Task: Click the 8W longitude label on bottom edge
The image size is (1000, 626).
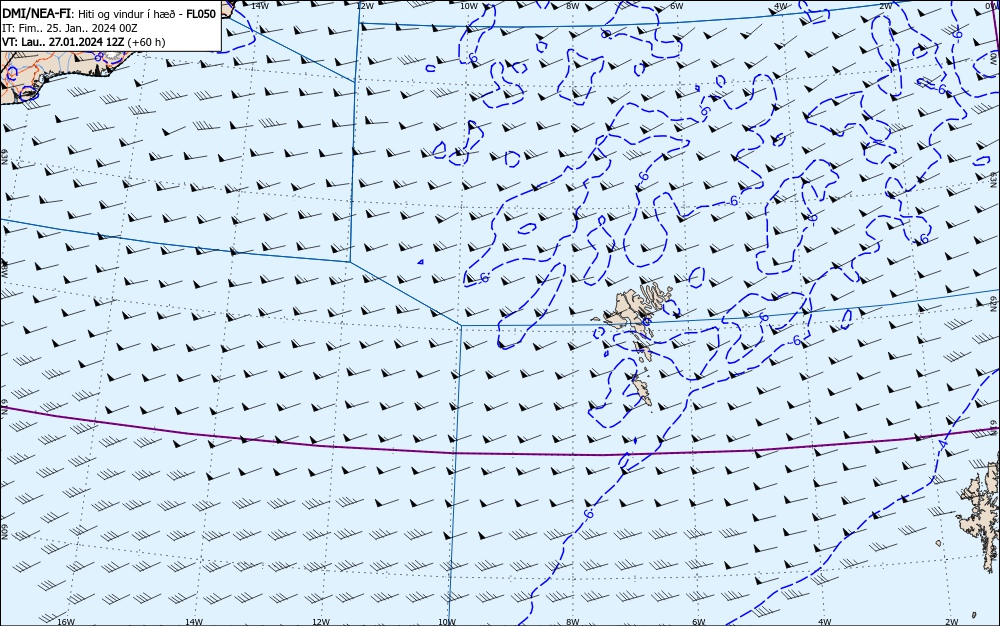Action: coord(573,622)
